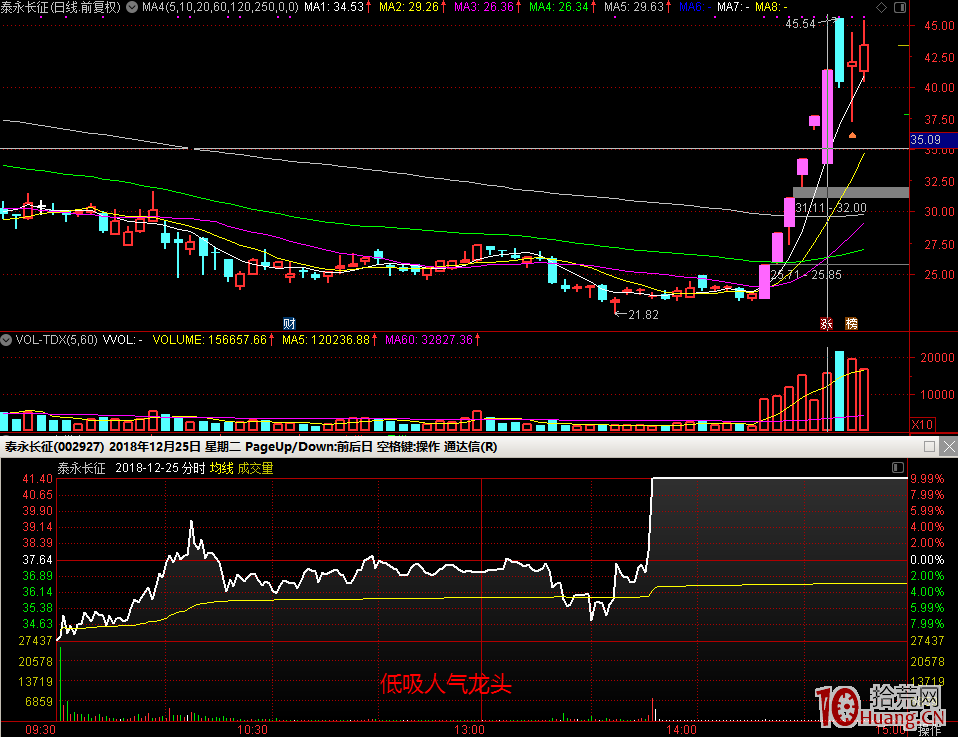Open the VOL-TDX indicator dropdown circle icon
Viewport: 958px width, 737px height.
6,340
